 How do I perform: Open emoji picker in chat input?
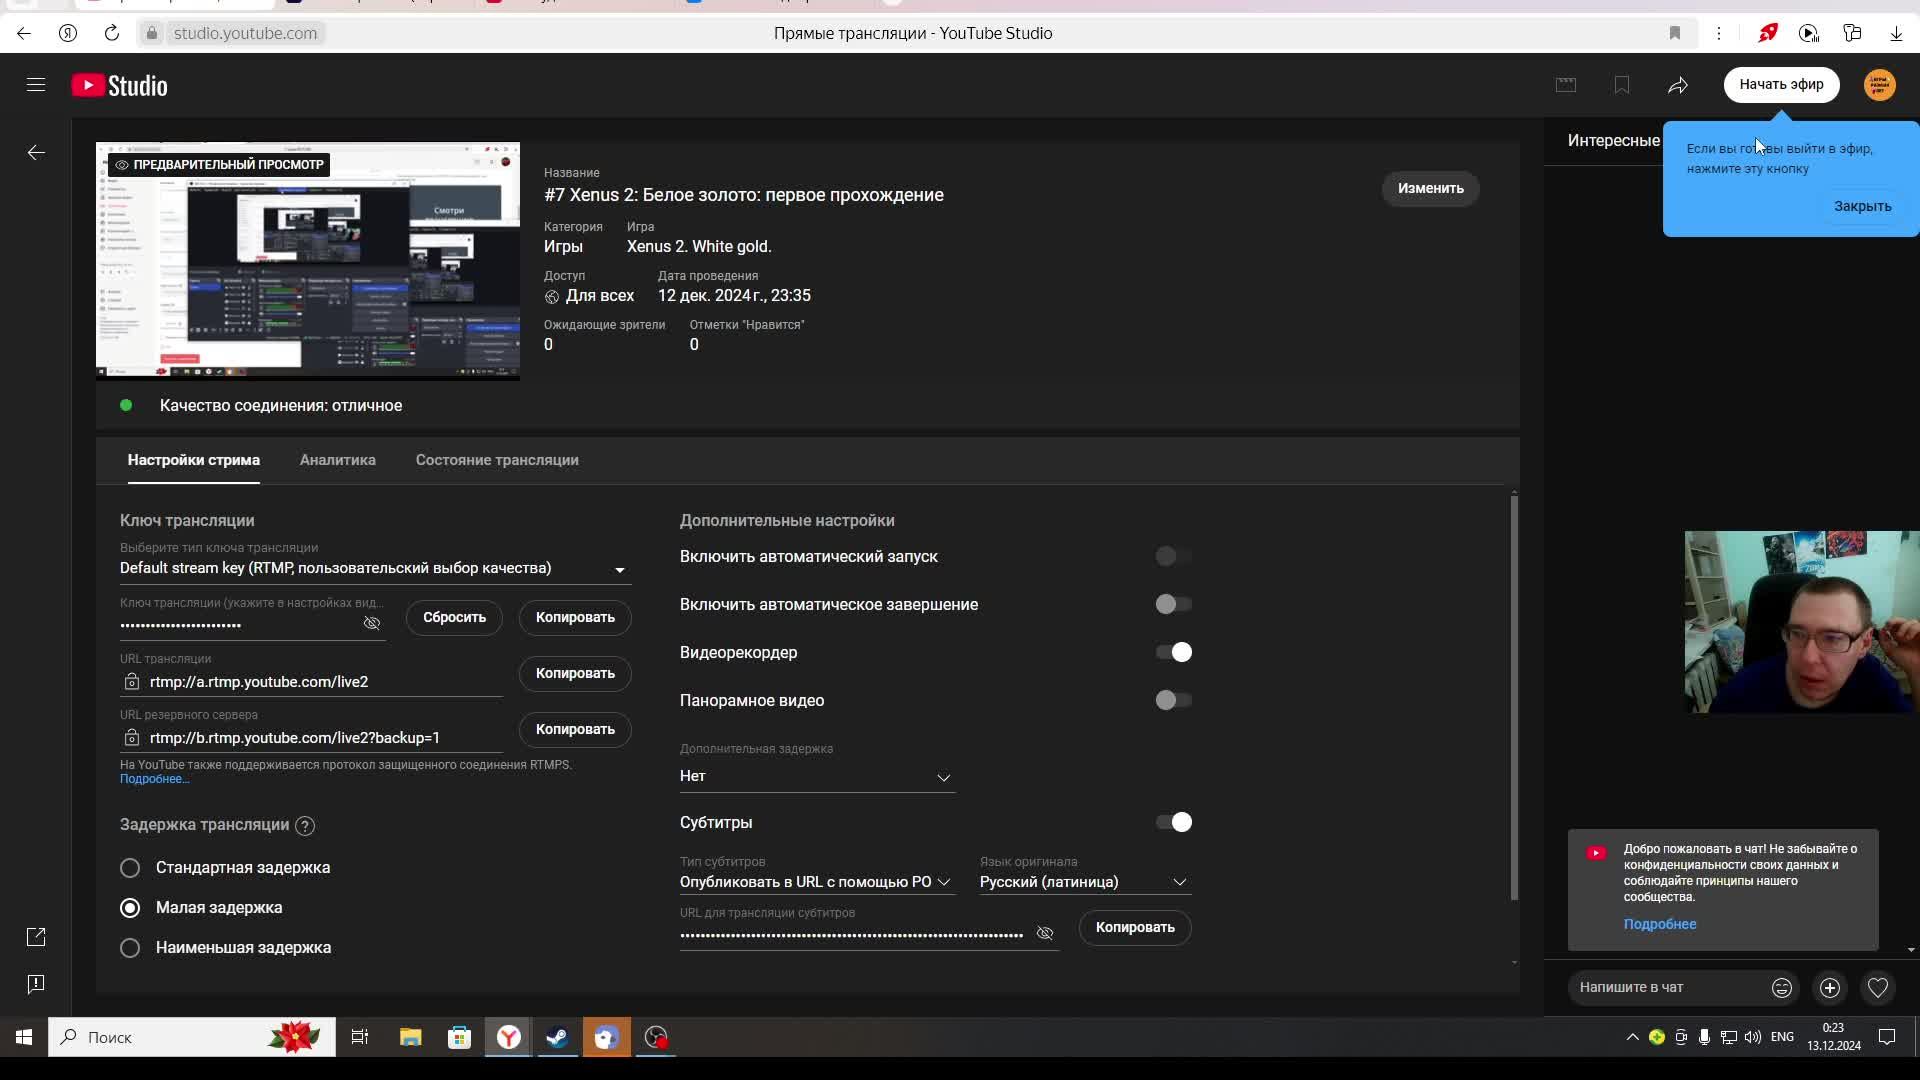(x=1781, y=988)
